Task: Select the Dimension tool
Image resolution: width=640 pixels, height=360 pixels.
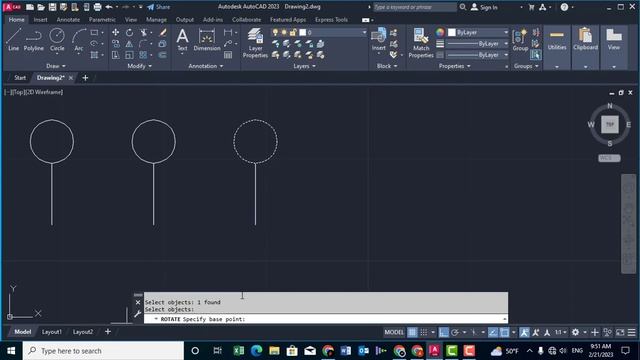Action: 207,40
